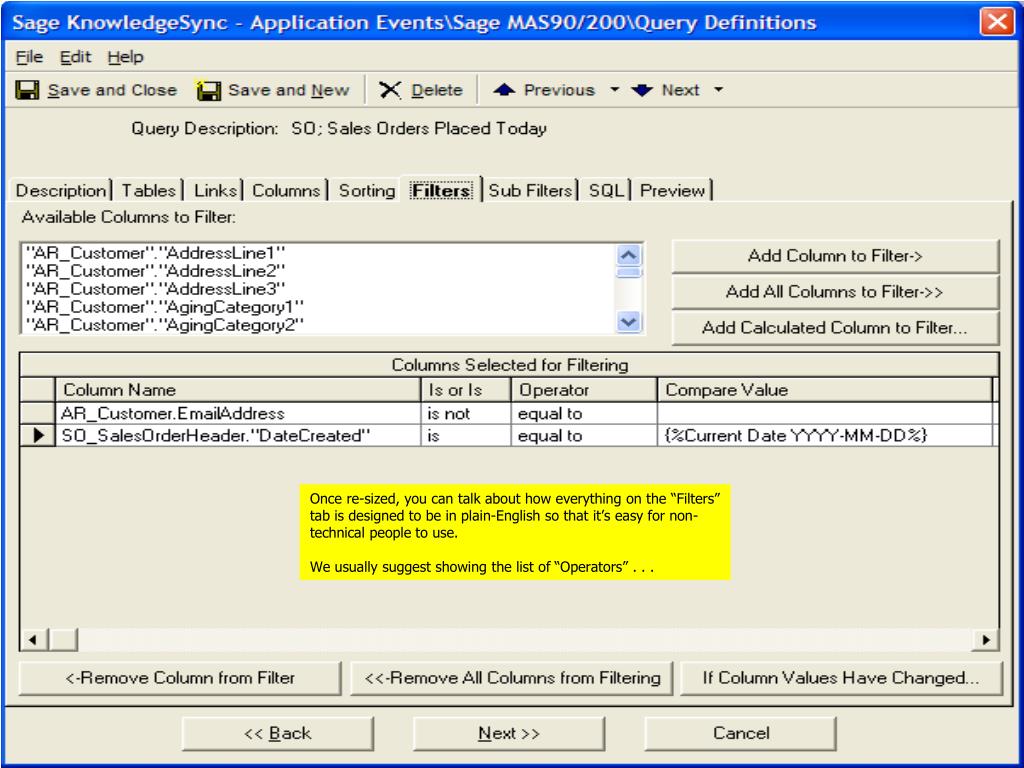Click Save and New toolbar label

point(289,90)
